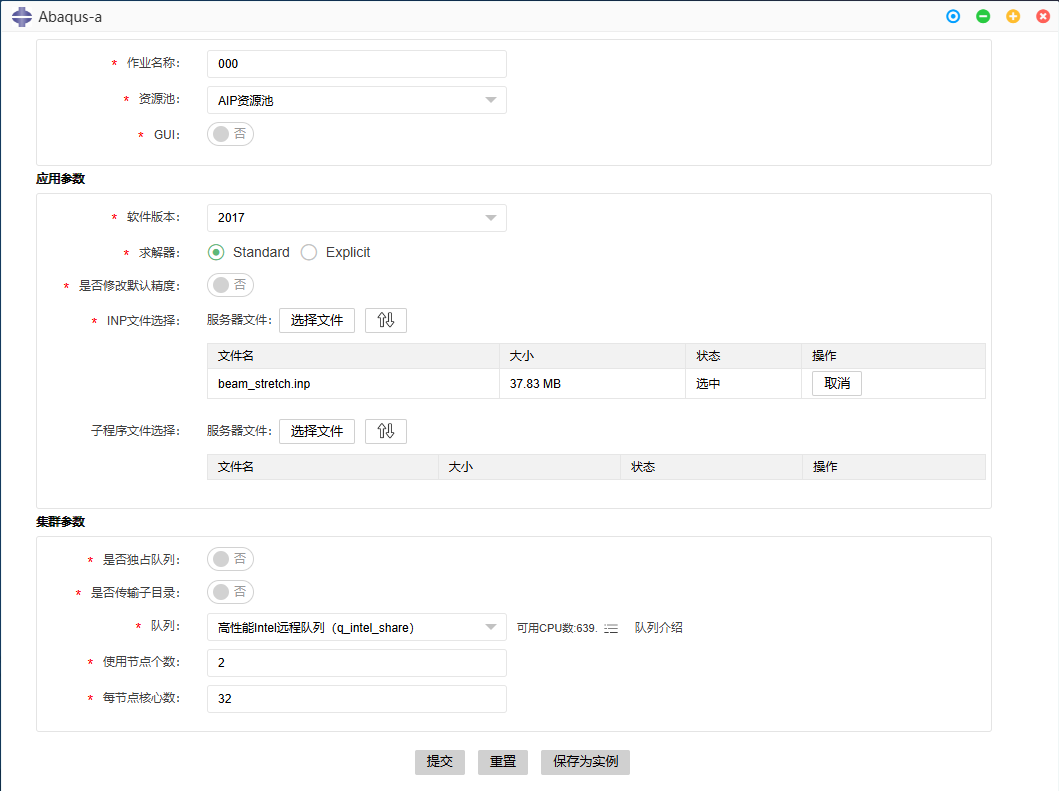Click the 保存为实例 button

click(x=586, y=762)
